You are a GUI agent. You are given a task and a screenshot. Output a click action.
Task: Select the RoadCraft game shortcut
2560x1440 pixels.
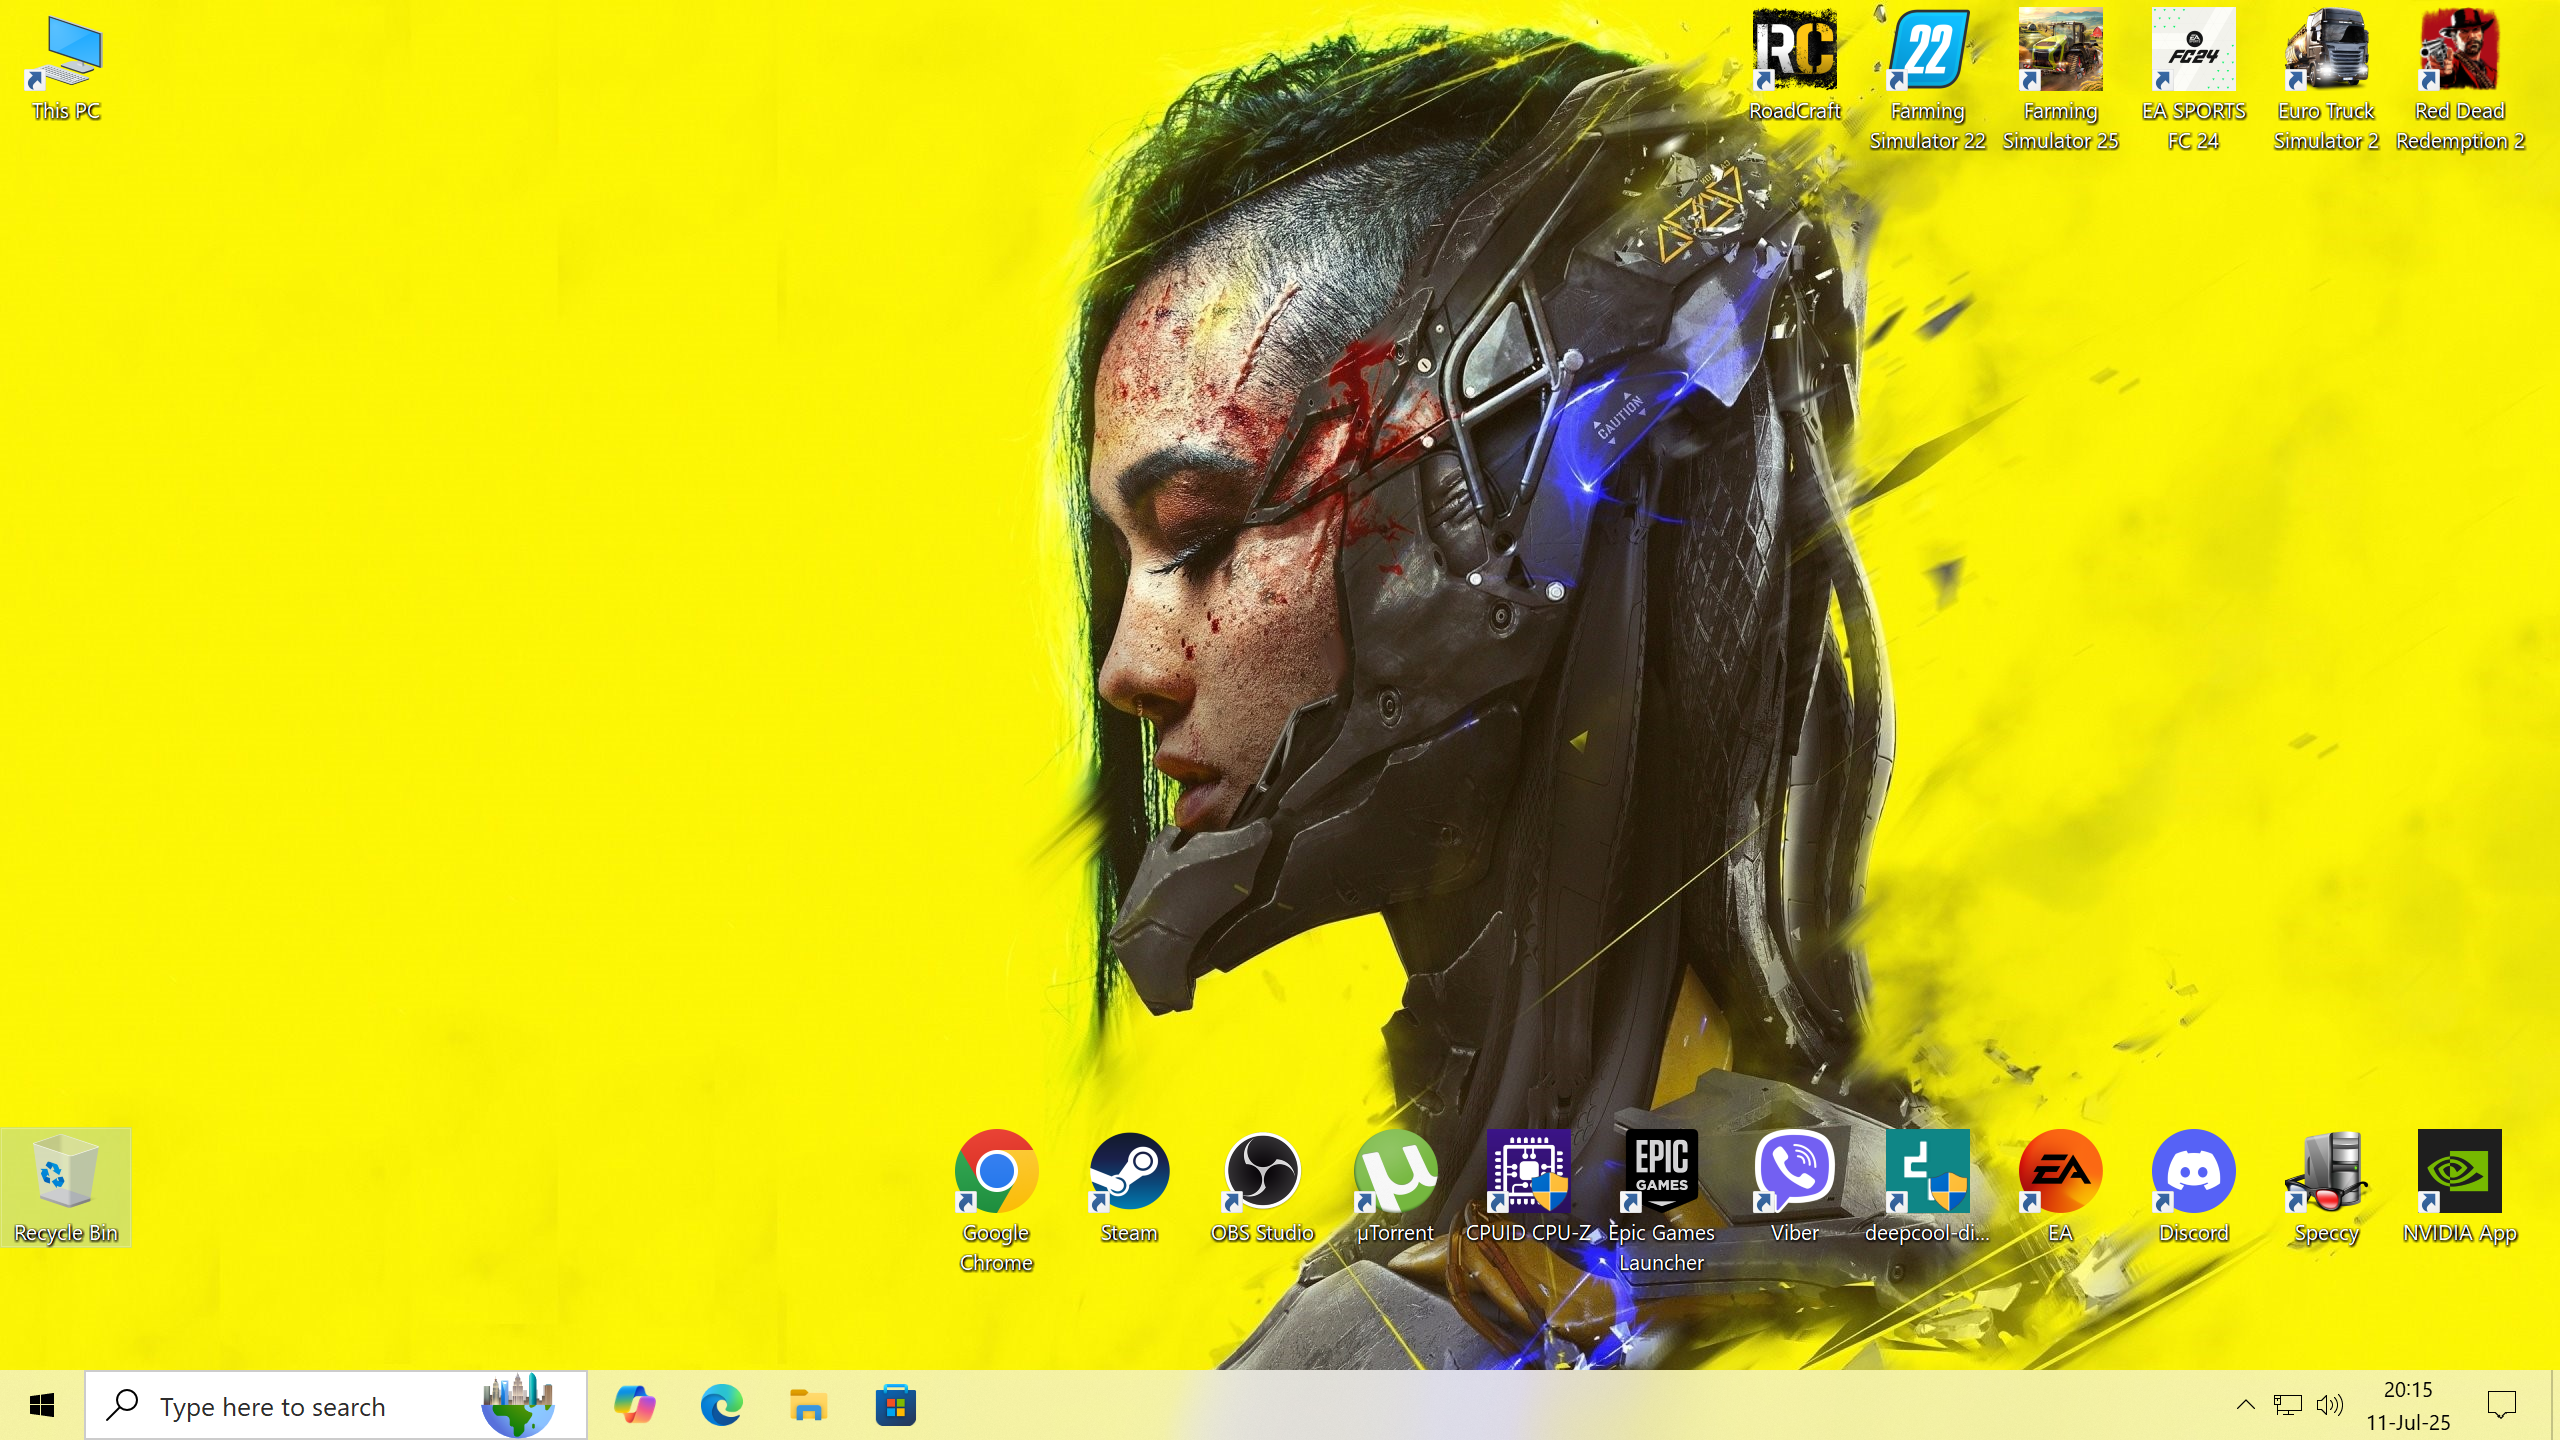pos(1794,68)
